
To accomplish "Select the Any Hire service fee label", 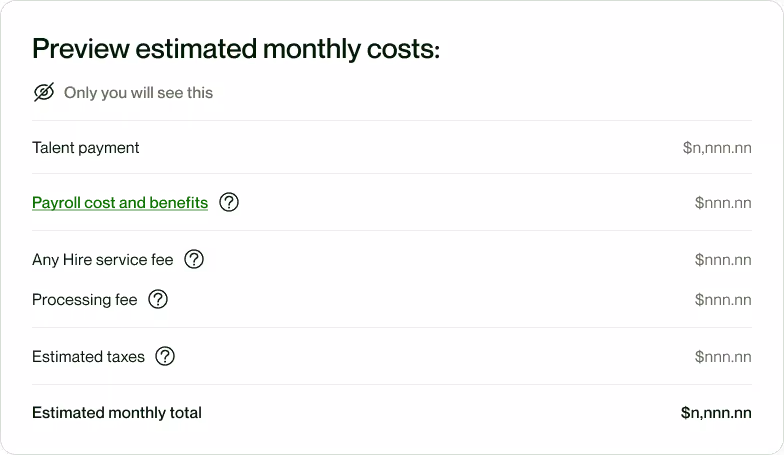I will [102, 260].
